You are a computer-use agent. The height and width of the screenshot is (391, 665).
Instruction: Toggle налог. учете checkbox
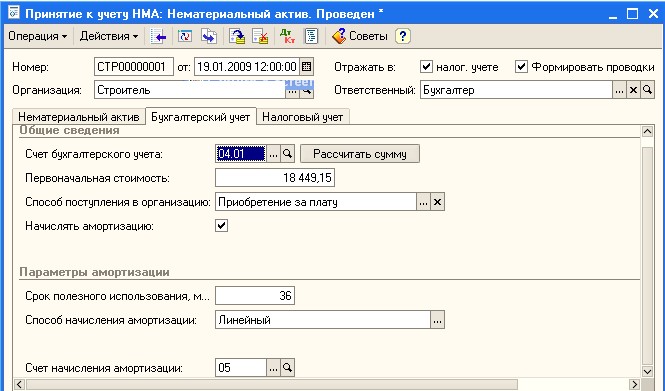click(426, 67)
